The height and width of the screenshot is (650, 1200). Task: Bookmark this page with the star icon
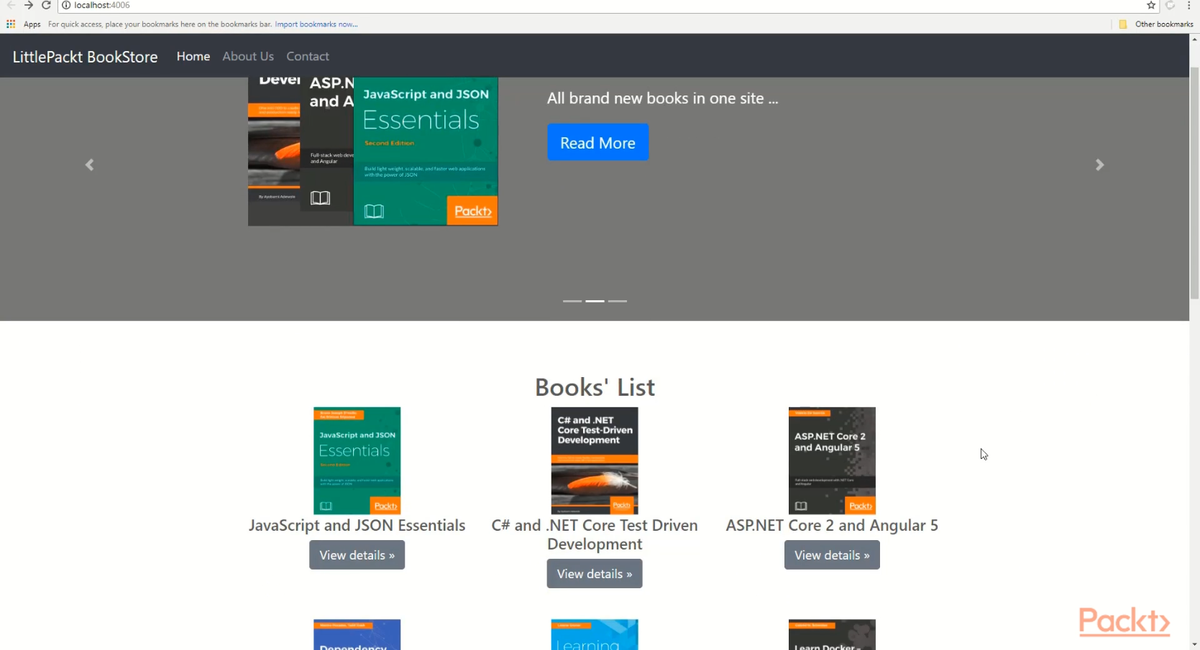(1151, 5)
